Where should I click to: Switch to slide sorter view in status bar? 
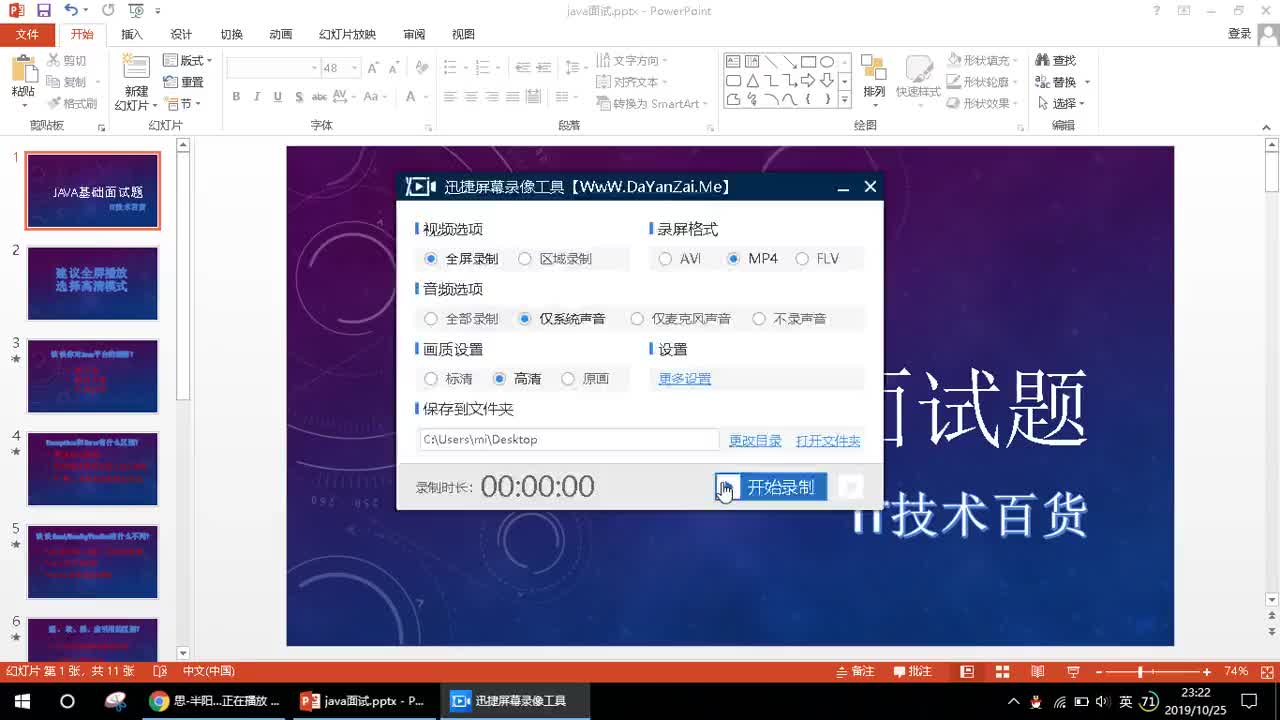click(1002, 672)
